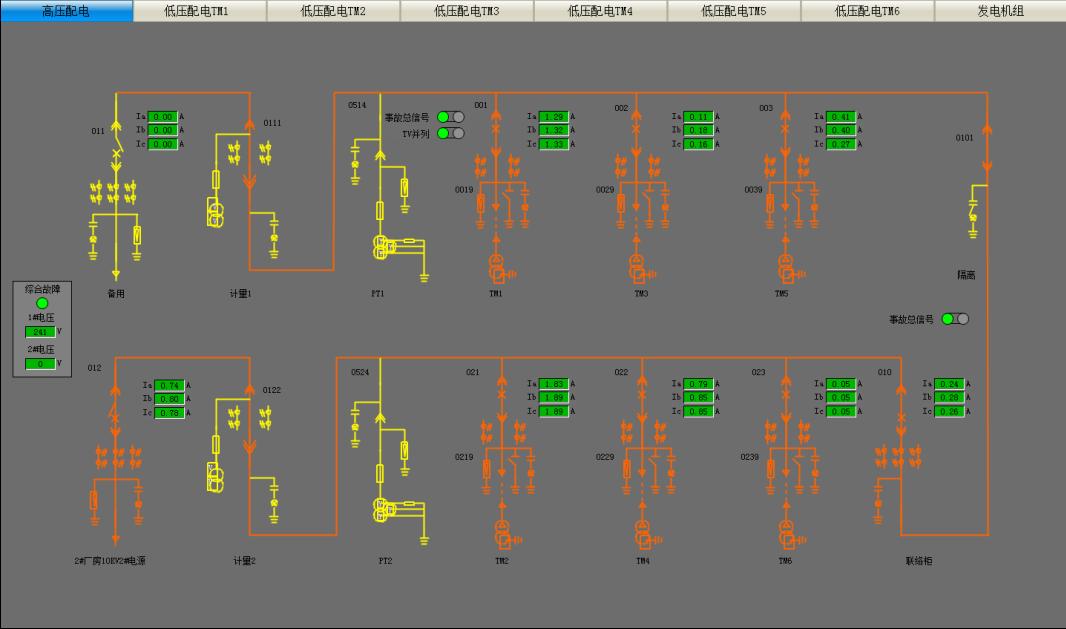Select the PT1 voltage transformer symbol
Screen dimensions: 1066x629
point(381,247)
